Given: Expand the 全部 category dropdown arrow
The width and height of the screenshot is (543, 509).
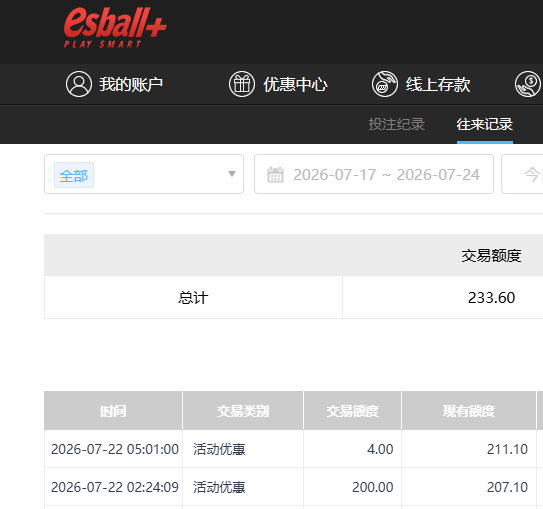Looking at the screenshot, I should (x=232, y=174).
